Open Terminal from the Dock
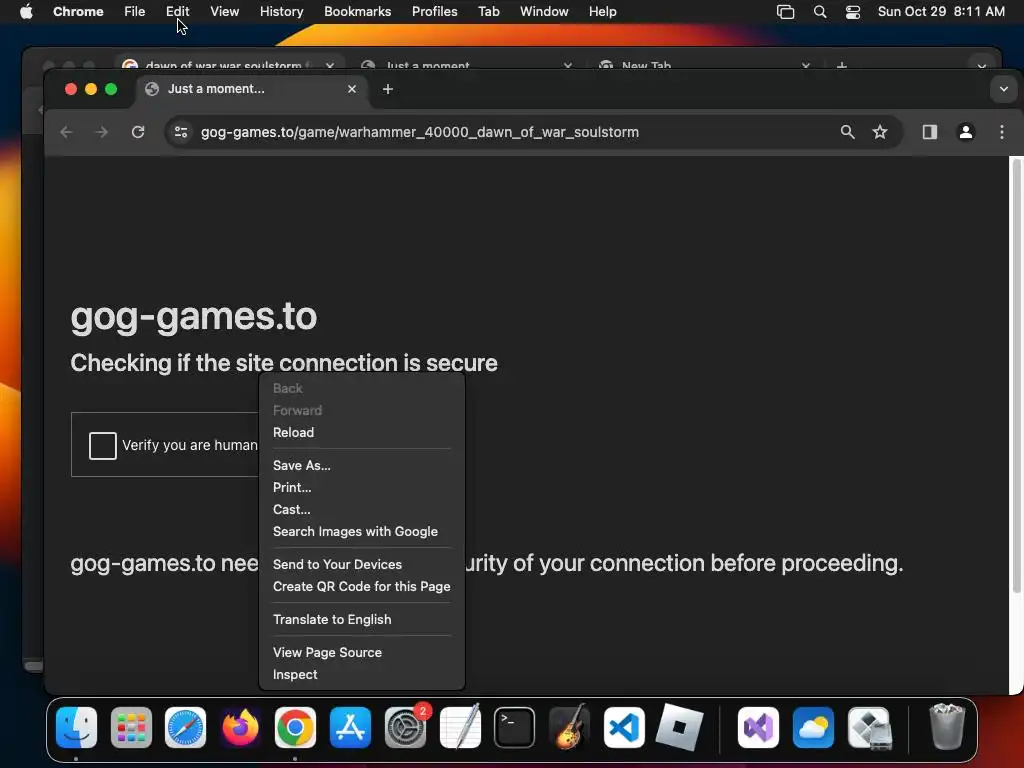 click(x=515, y=727)
